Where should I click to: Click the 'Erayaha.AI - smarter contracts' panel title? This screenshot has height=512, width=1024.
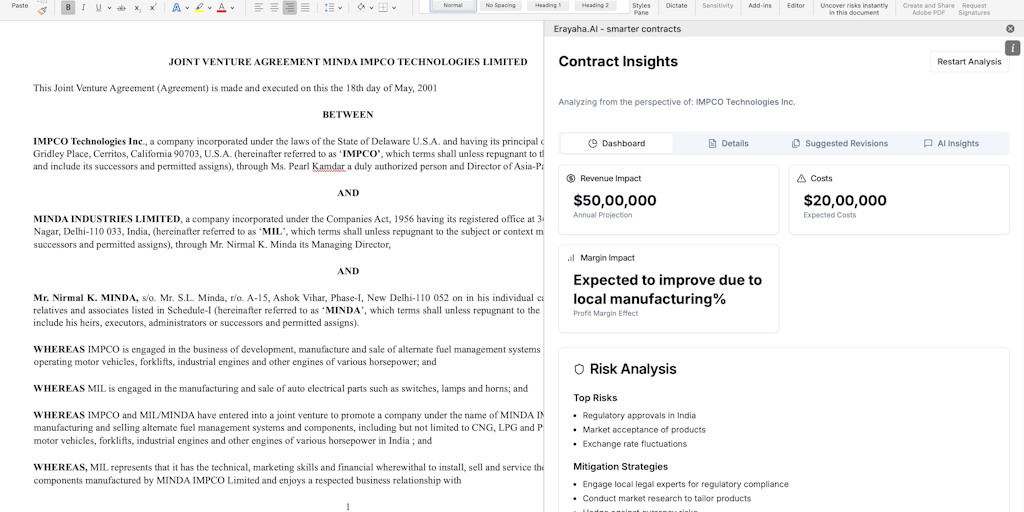[x=617, y=29]
